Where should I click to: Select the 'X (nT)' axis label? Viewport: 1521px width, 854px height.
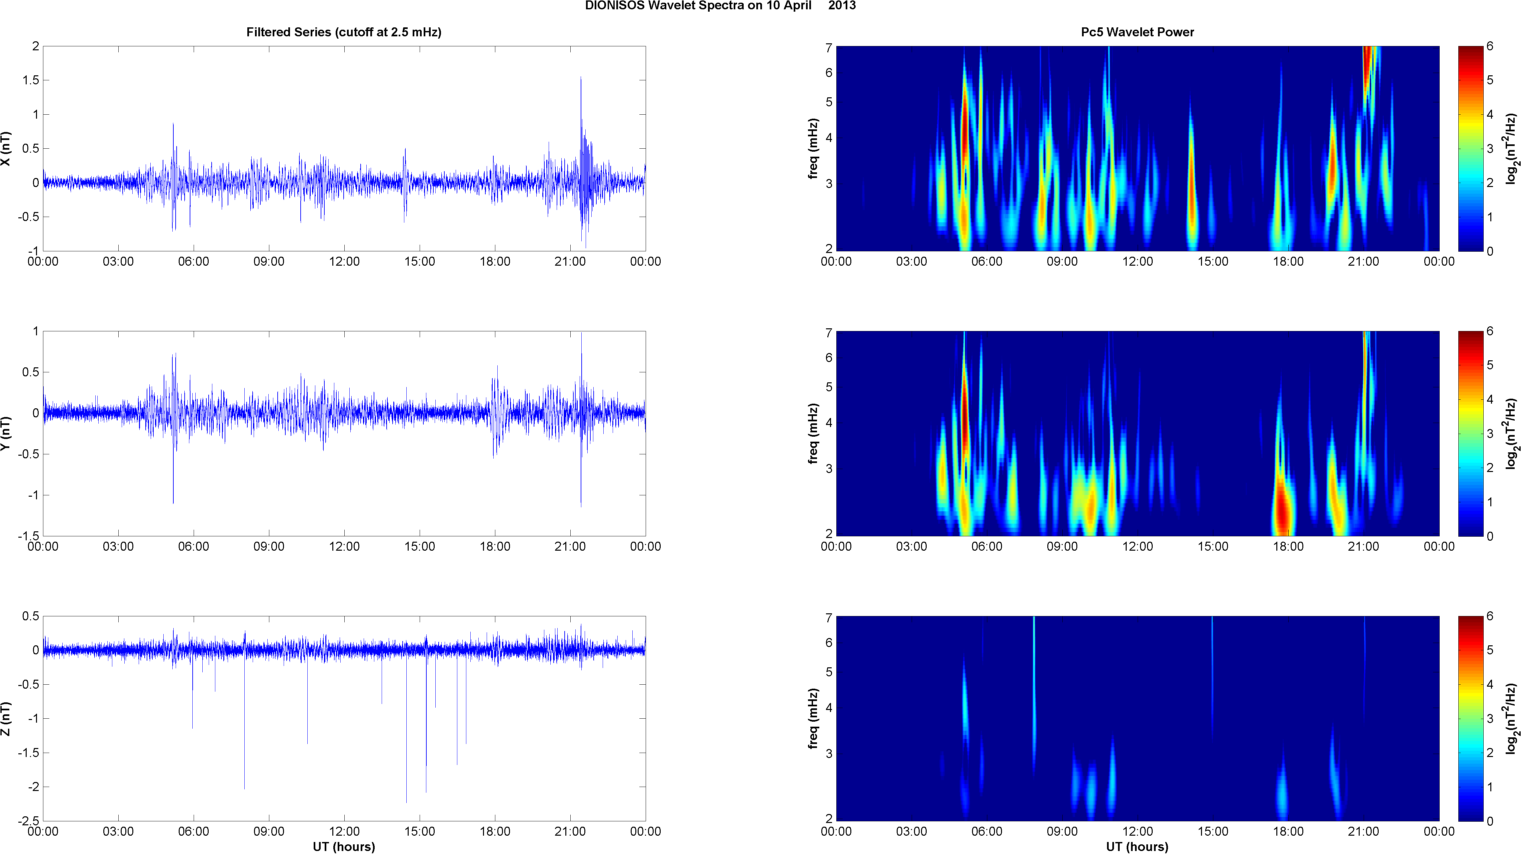coord(6,149)
